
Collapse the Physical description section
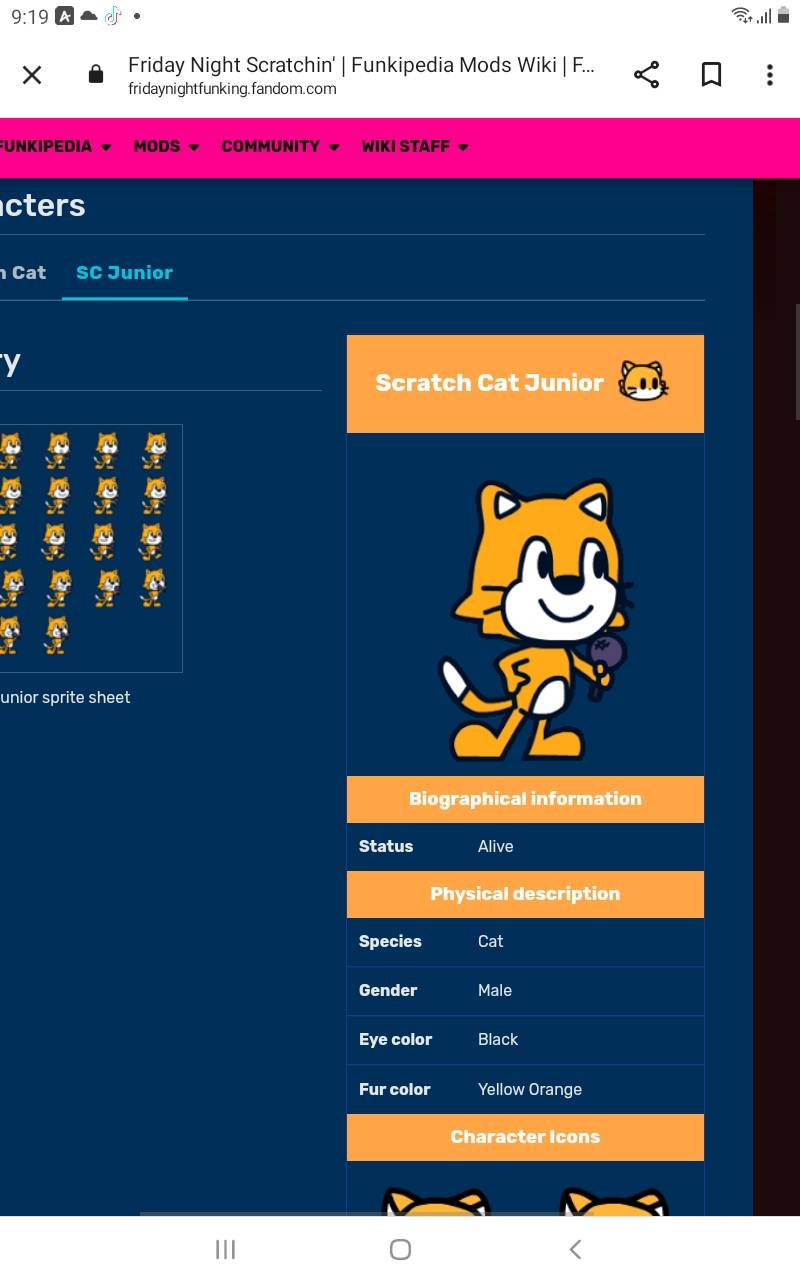tap(525, 894)
